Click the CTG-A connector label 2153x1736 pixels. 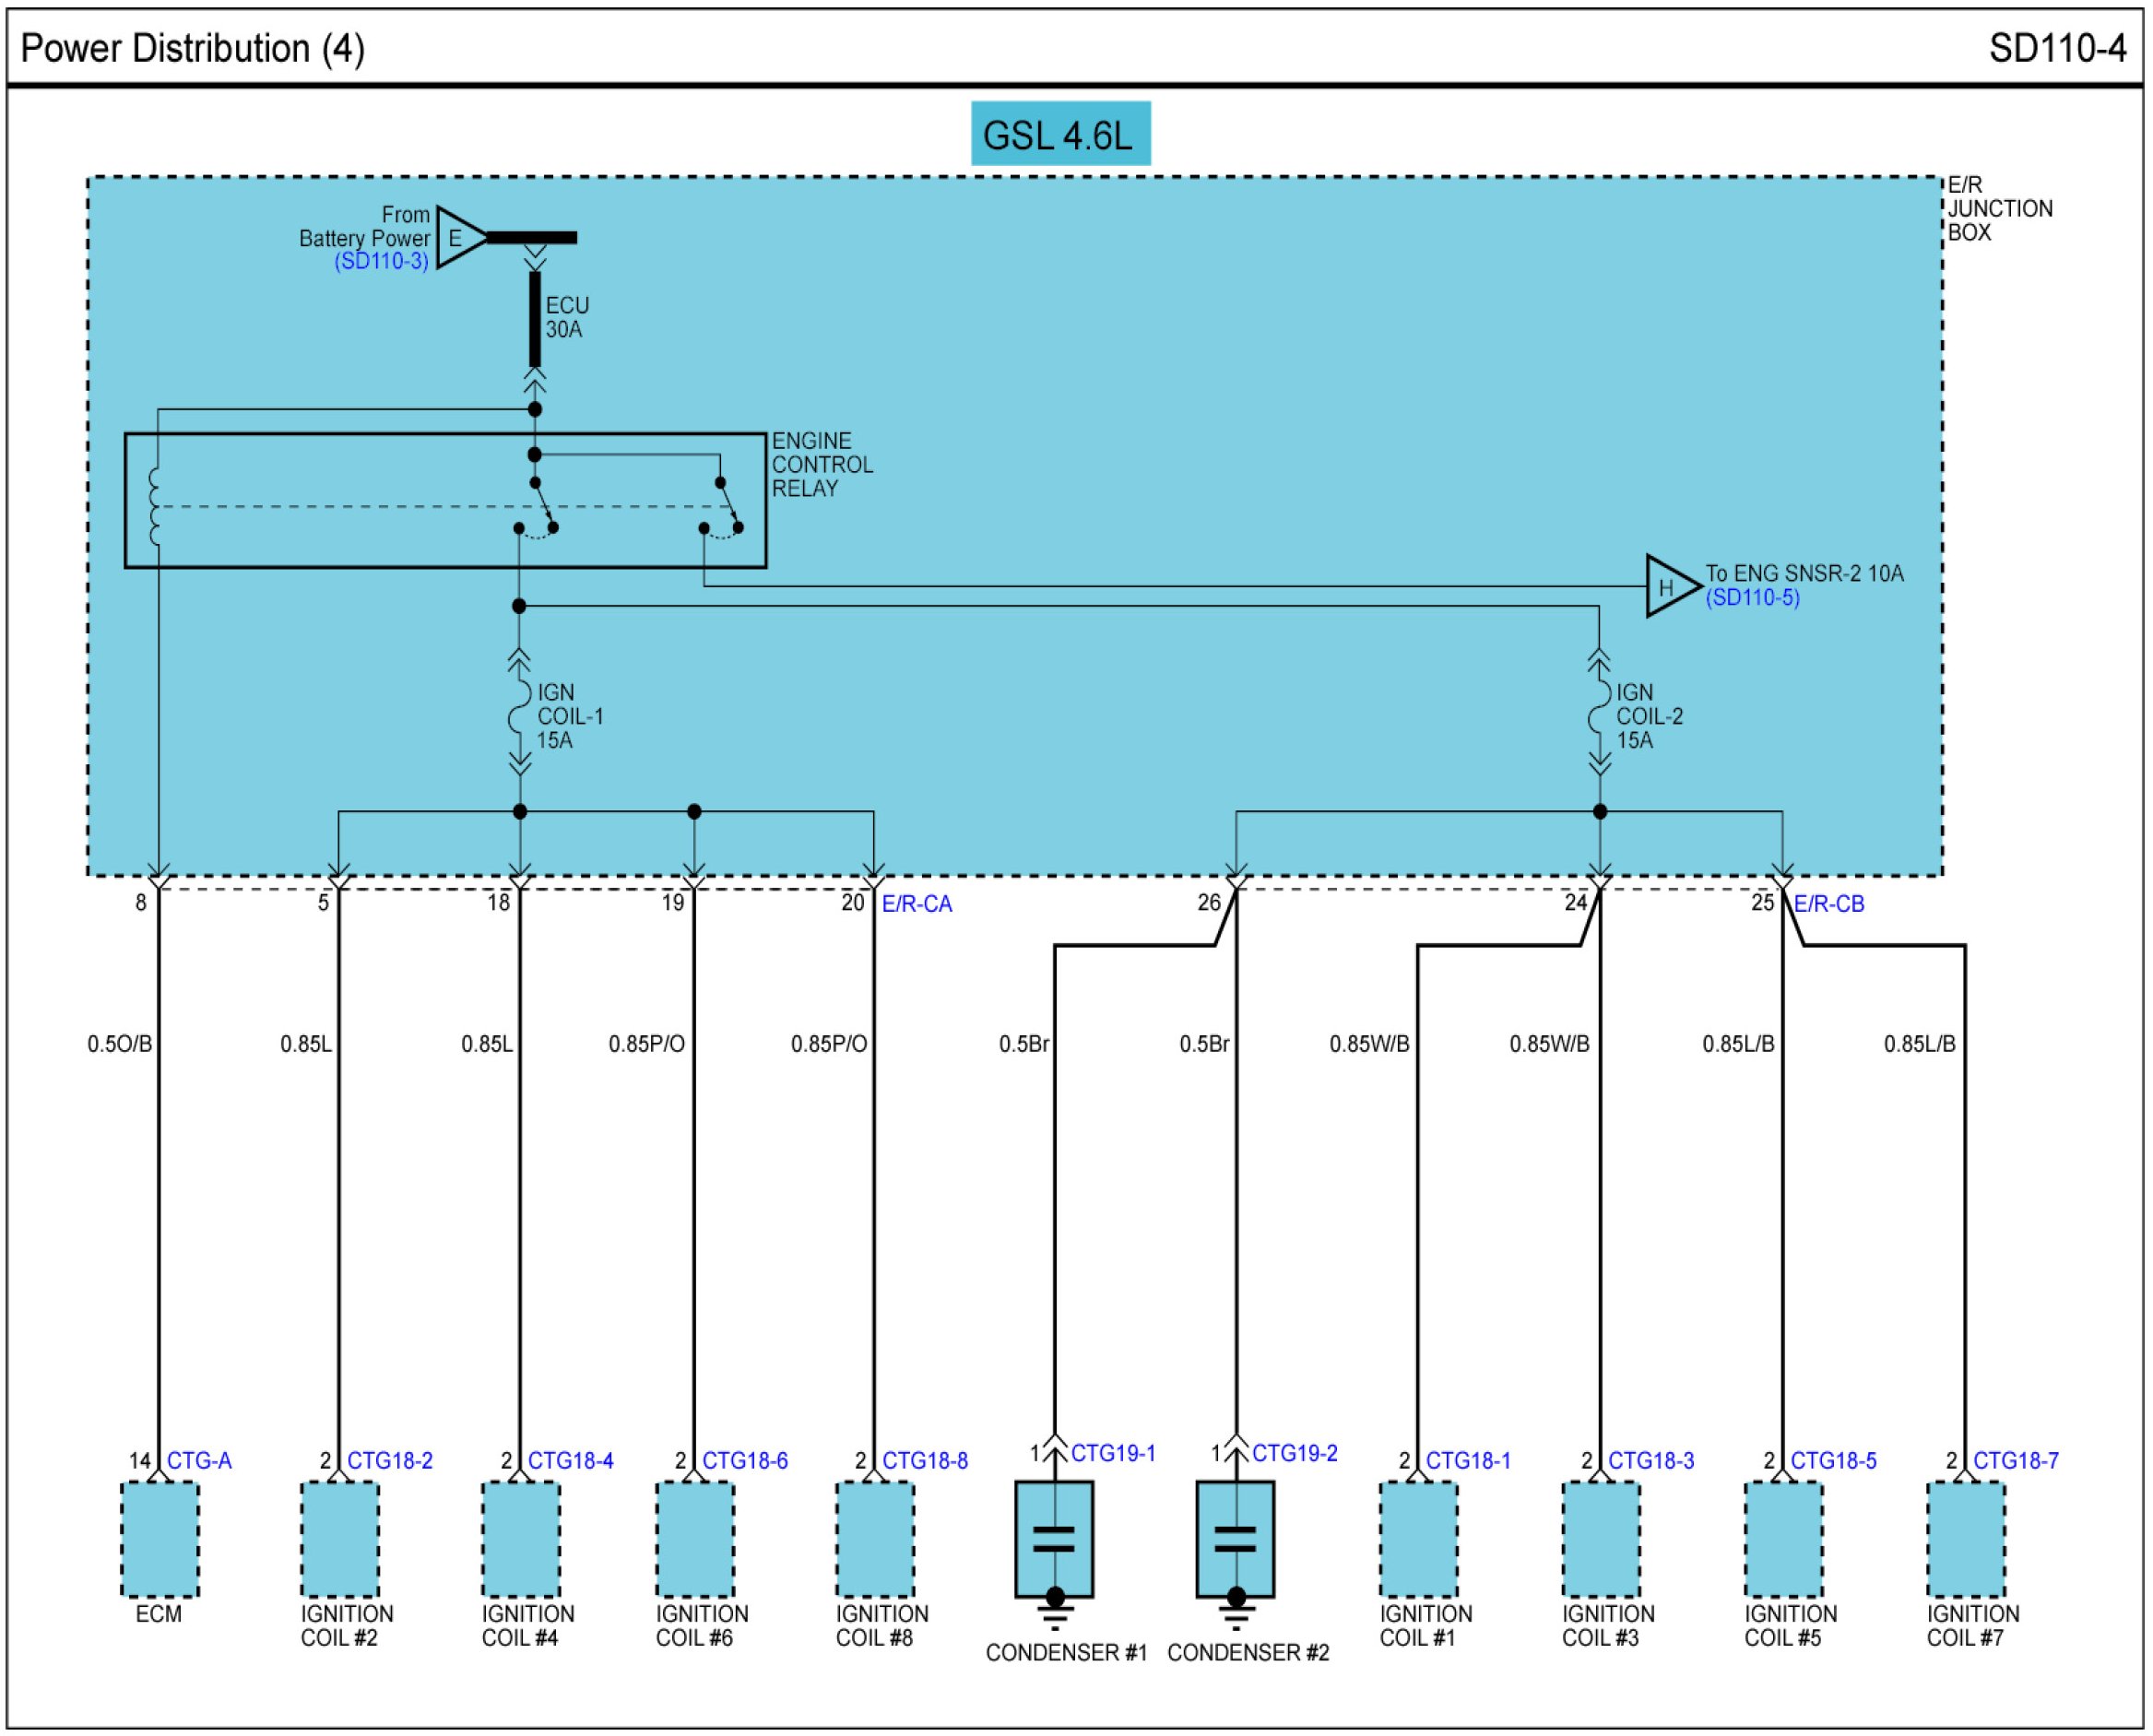point(199,1461)
